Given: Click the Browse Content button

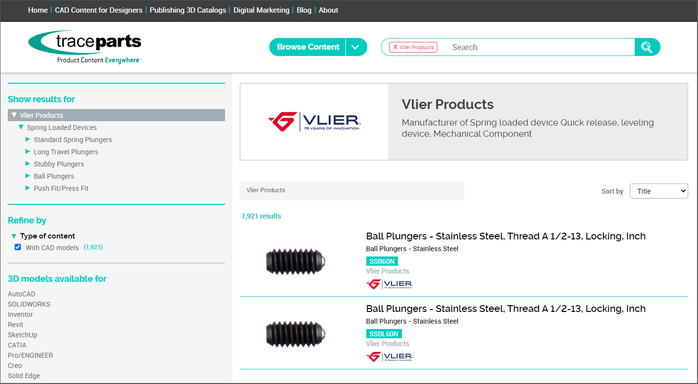Looking at the screenshot, I should pos(308,47).
